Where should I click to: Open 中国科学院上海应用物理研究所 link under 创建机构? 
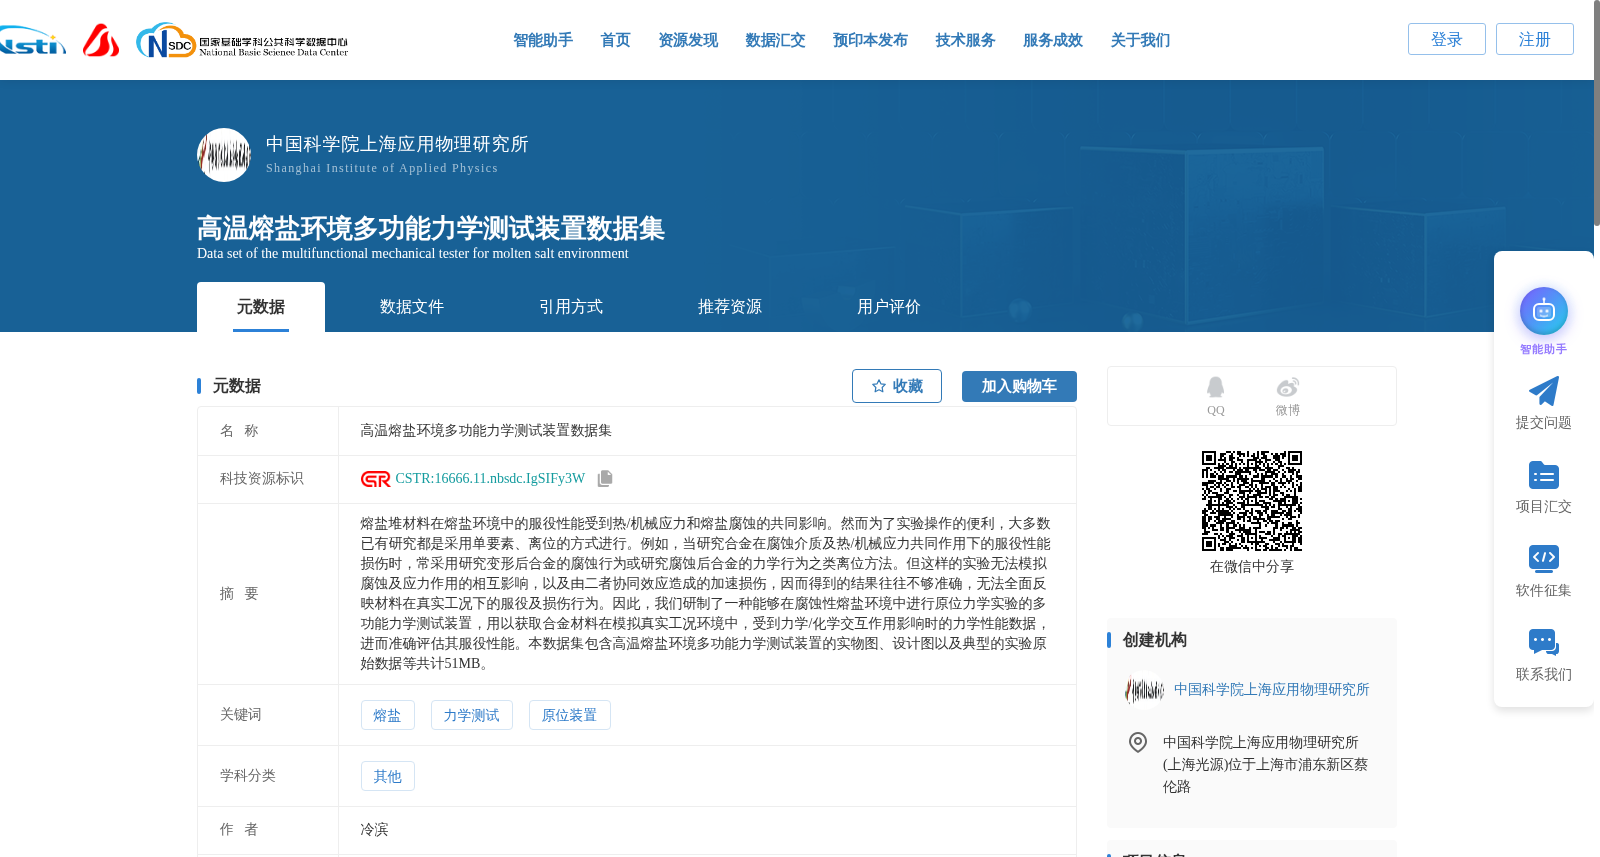[x=1271, y=690]
